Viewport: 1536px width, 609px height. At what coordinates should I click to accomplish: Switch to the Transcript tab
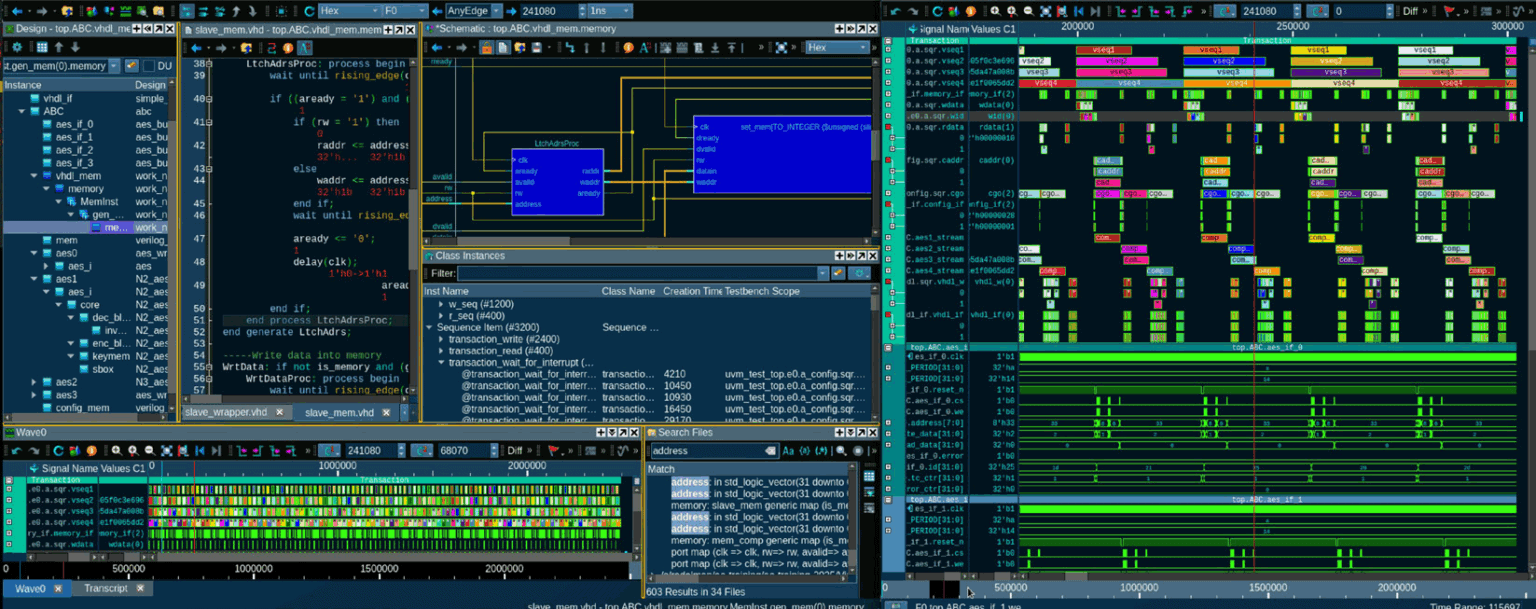tap(105, 589)
